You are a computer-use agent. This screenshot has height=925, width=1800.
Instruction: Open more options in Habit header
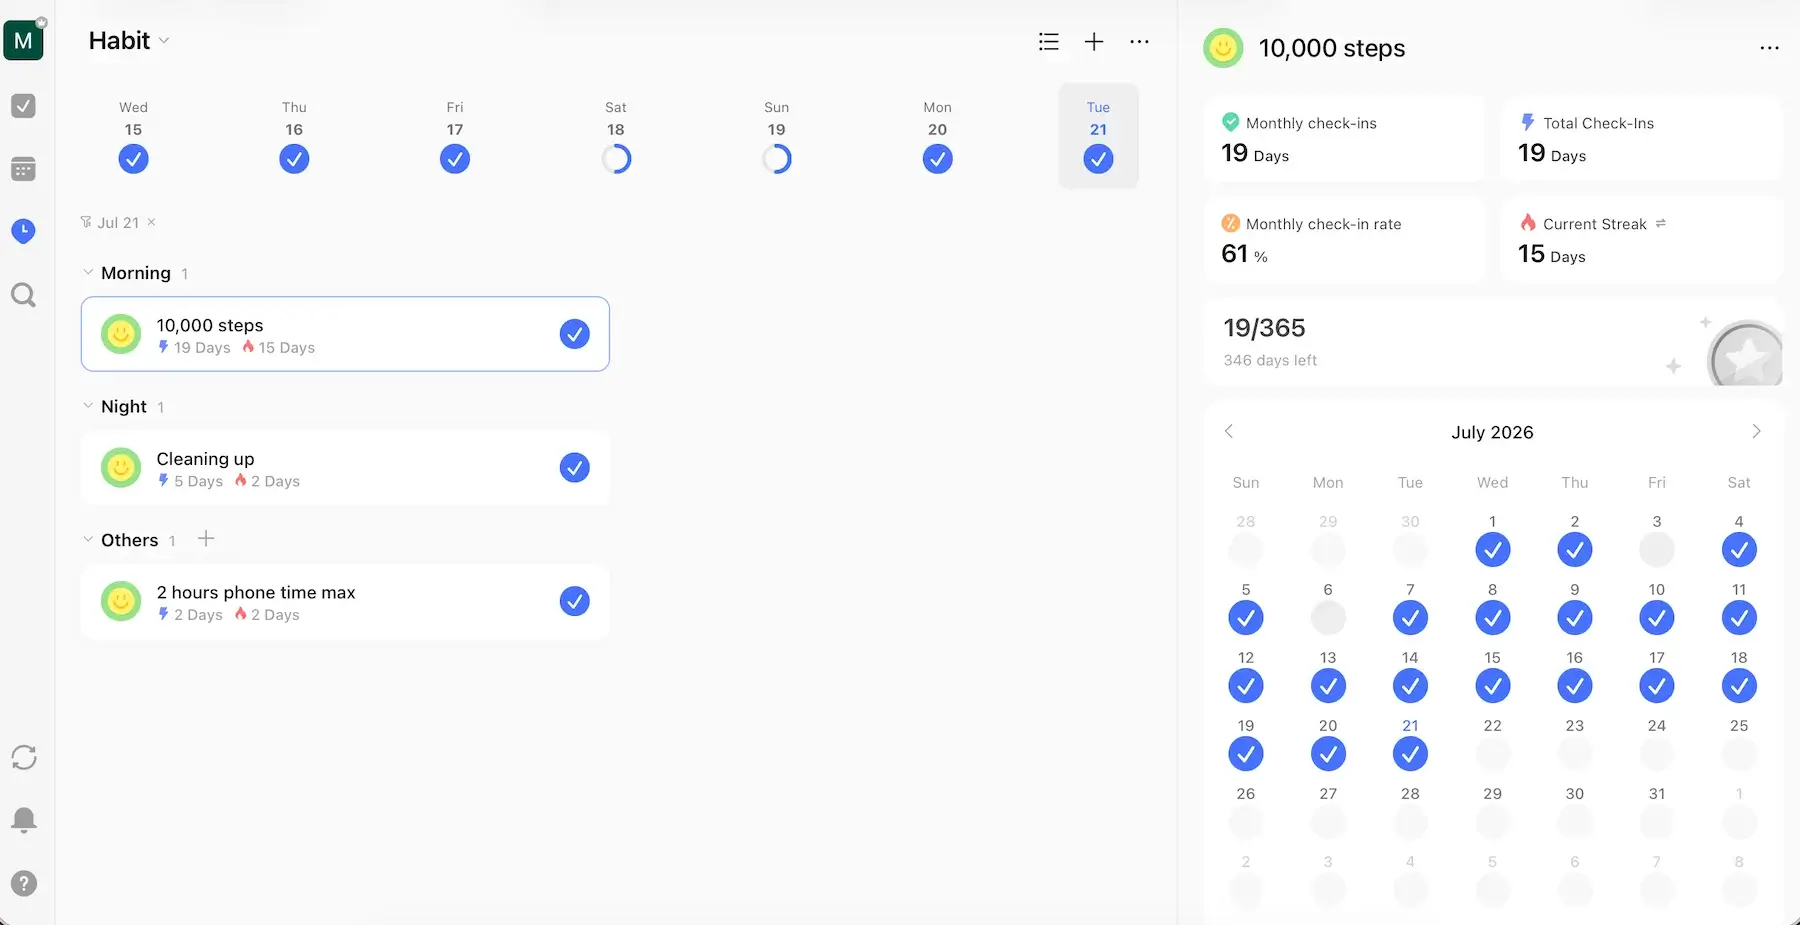pyautogui.click(x=1139, y=41)
